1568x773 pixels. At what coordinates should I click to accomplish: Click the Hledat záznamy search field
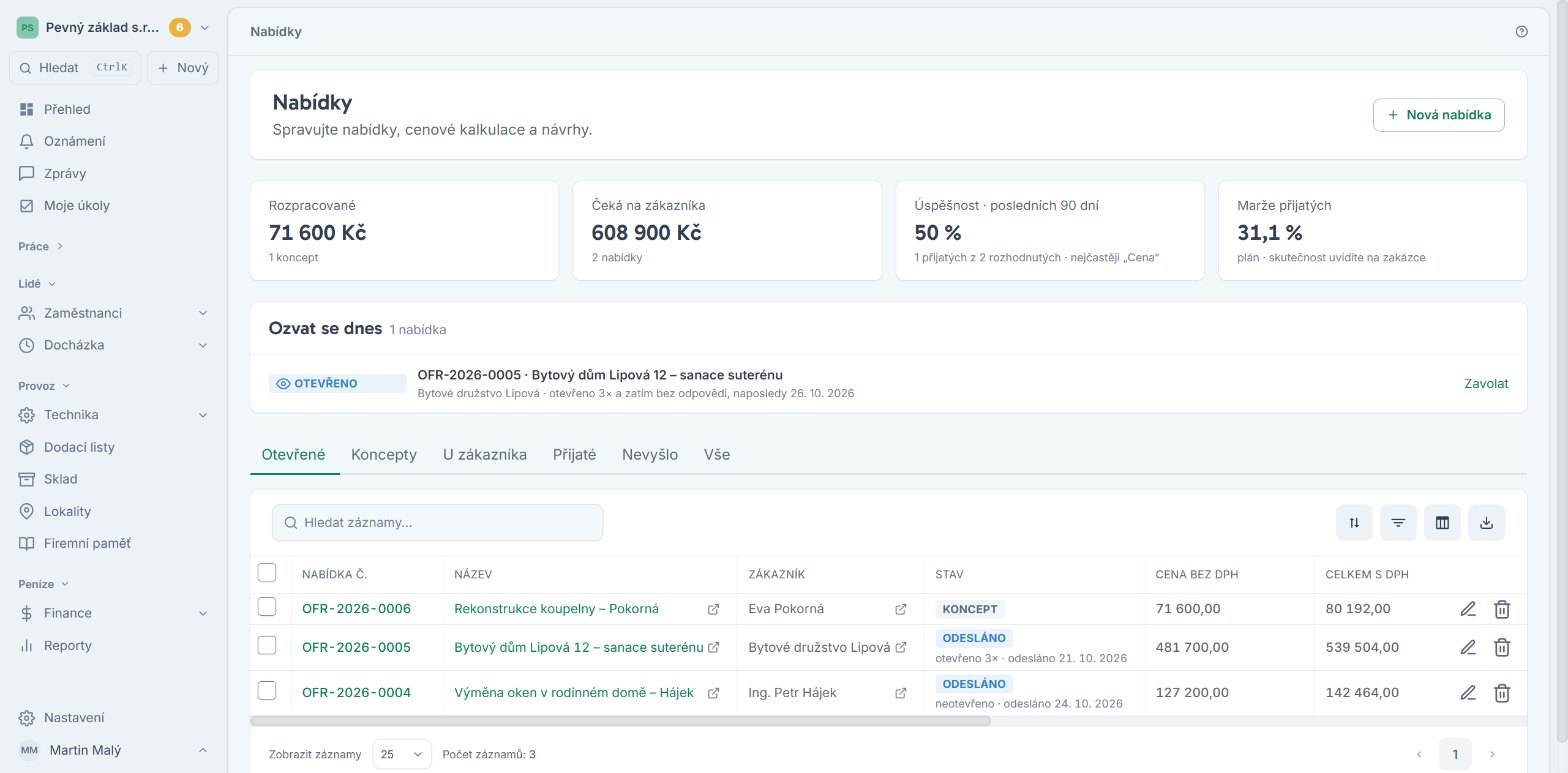pyautogui.click(x=437, y=522)
